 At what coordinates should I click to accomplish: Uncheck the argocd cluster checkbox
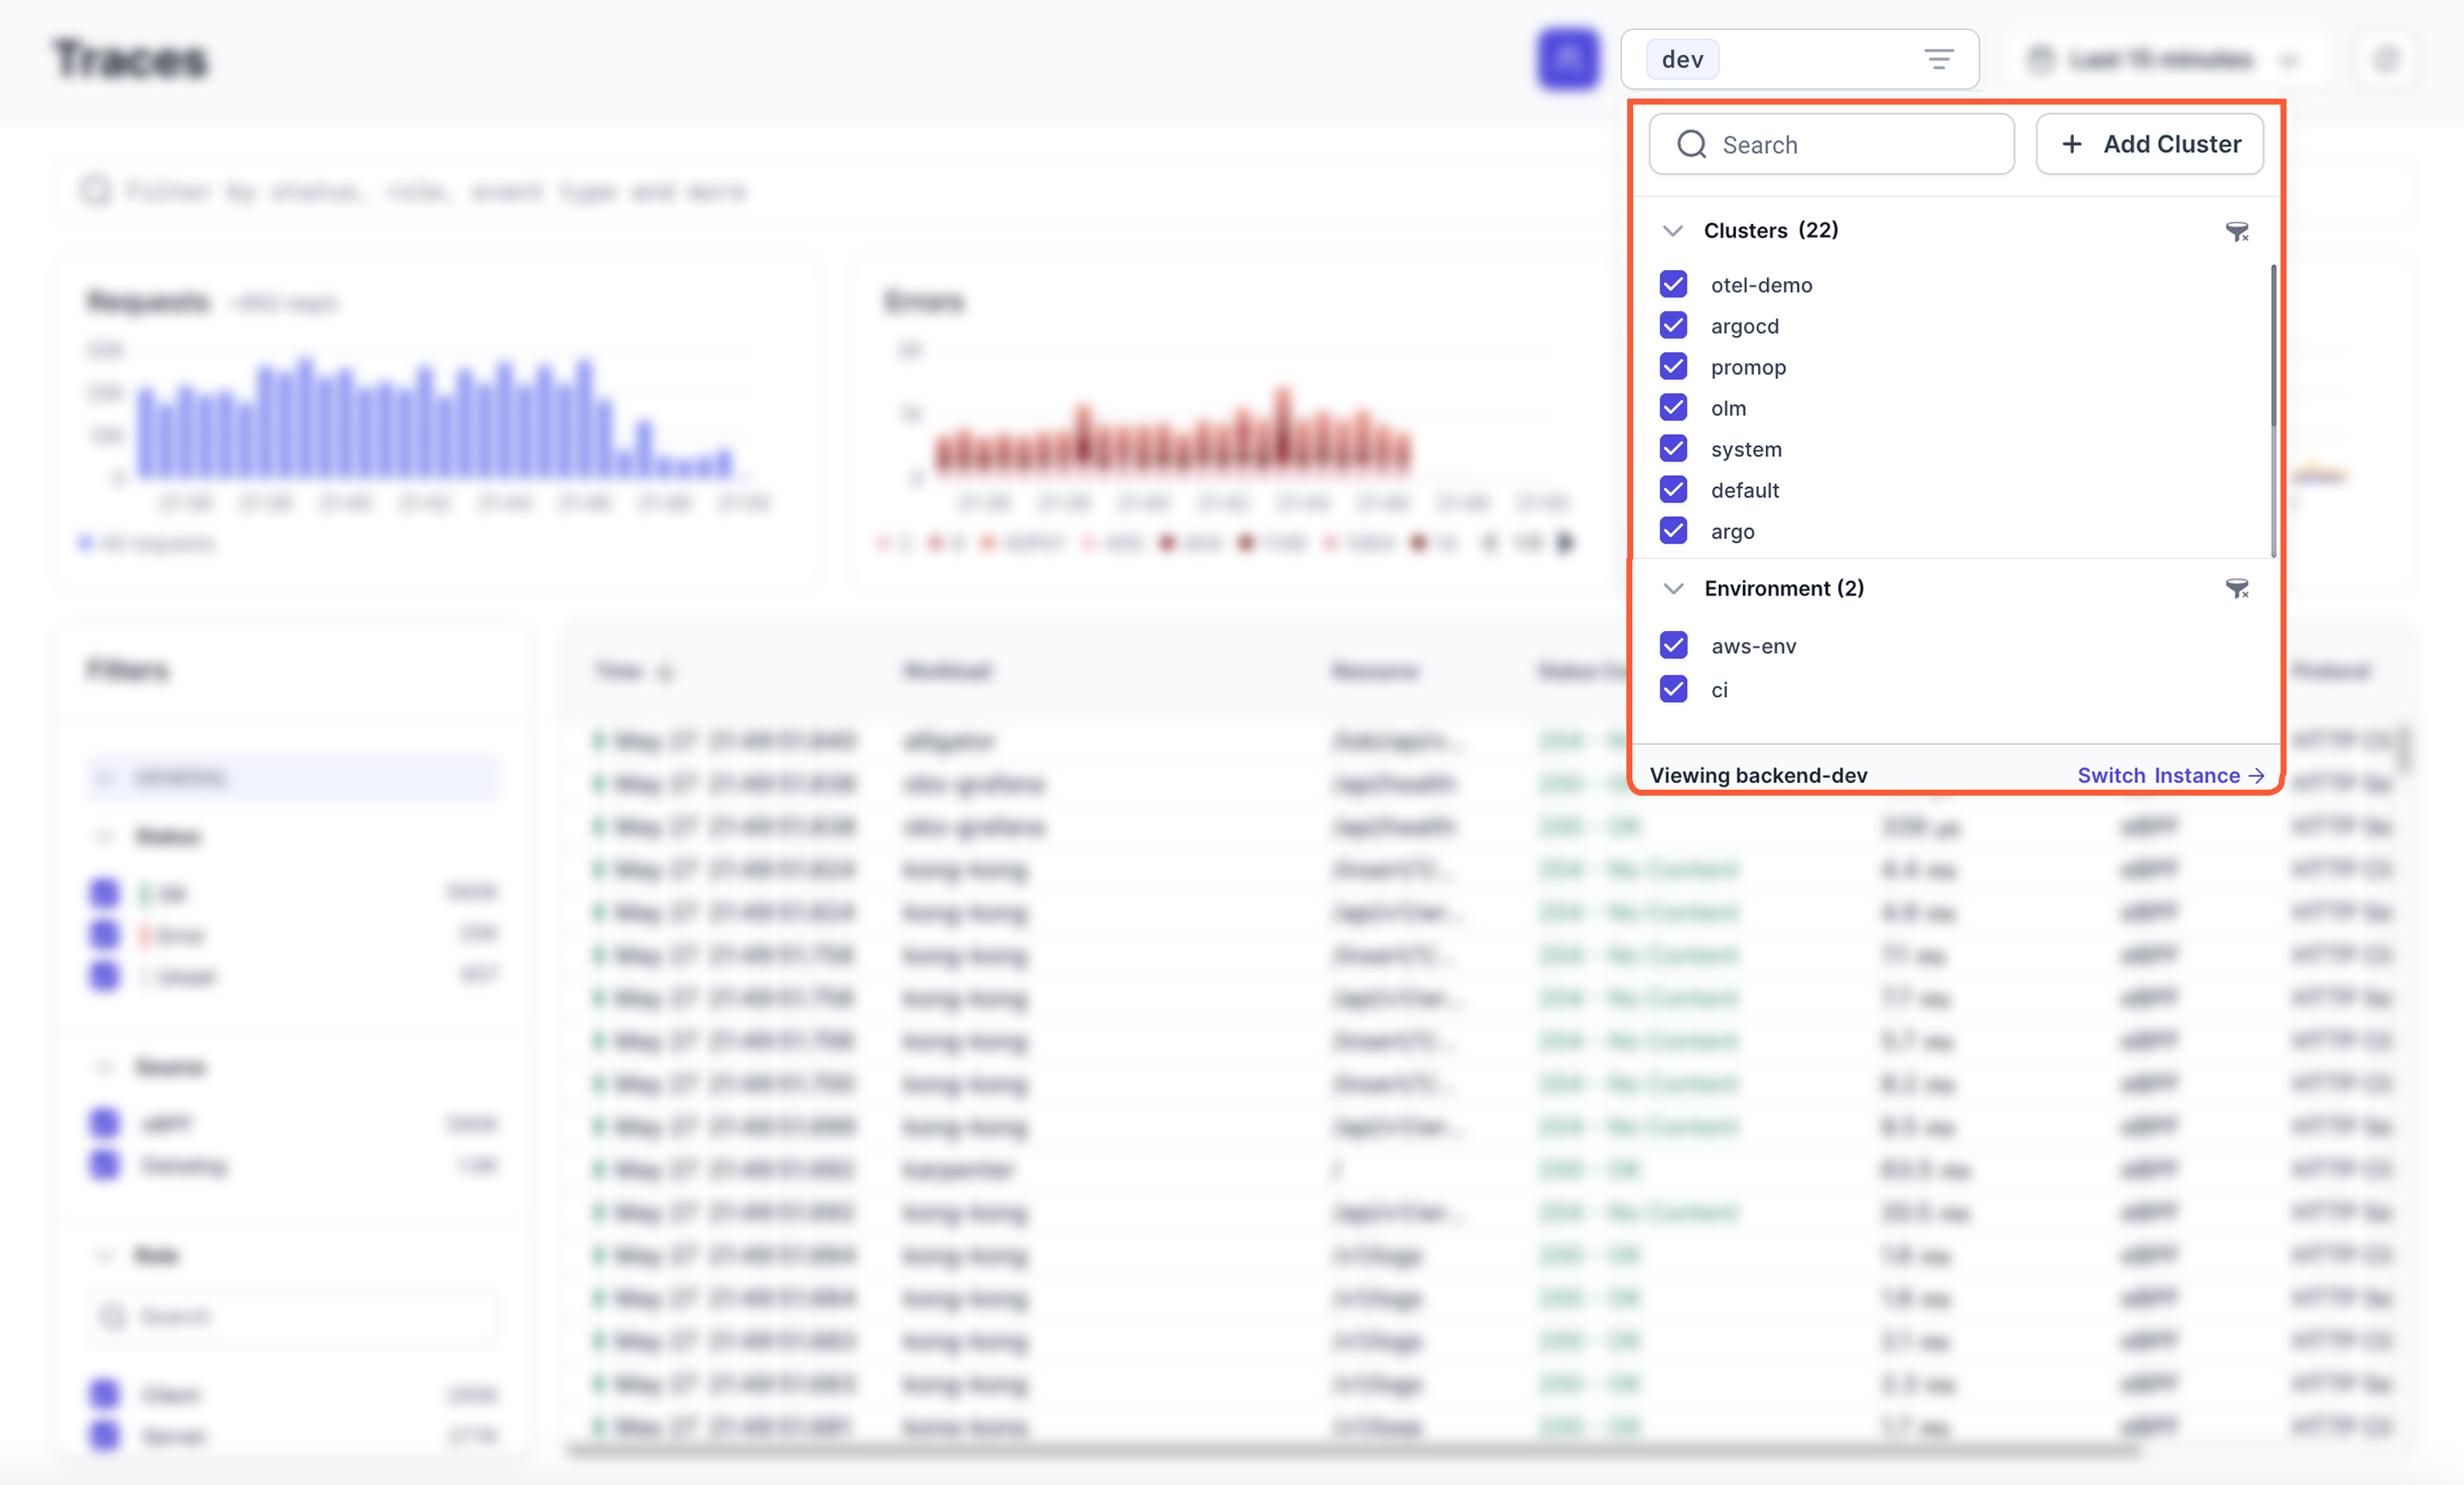pos(1673,326)
